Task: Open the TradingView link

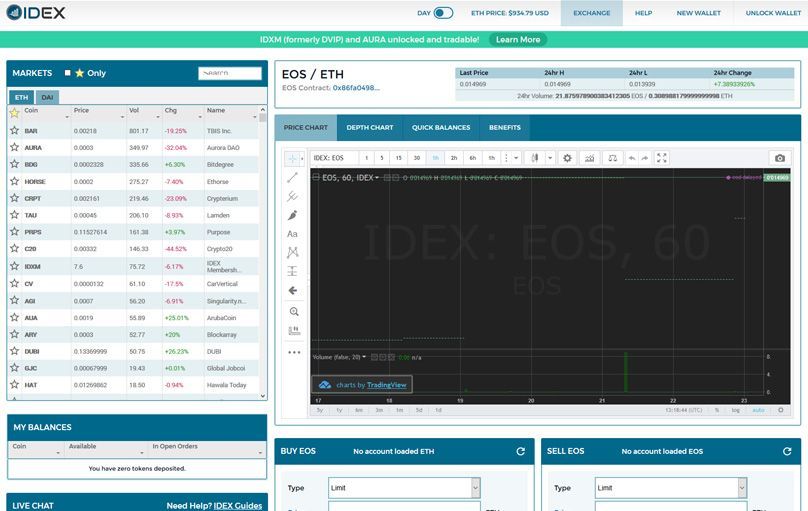Action: (386, 385)
